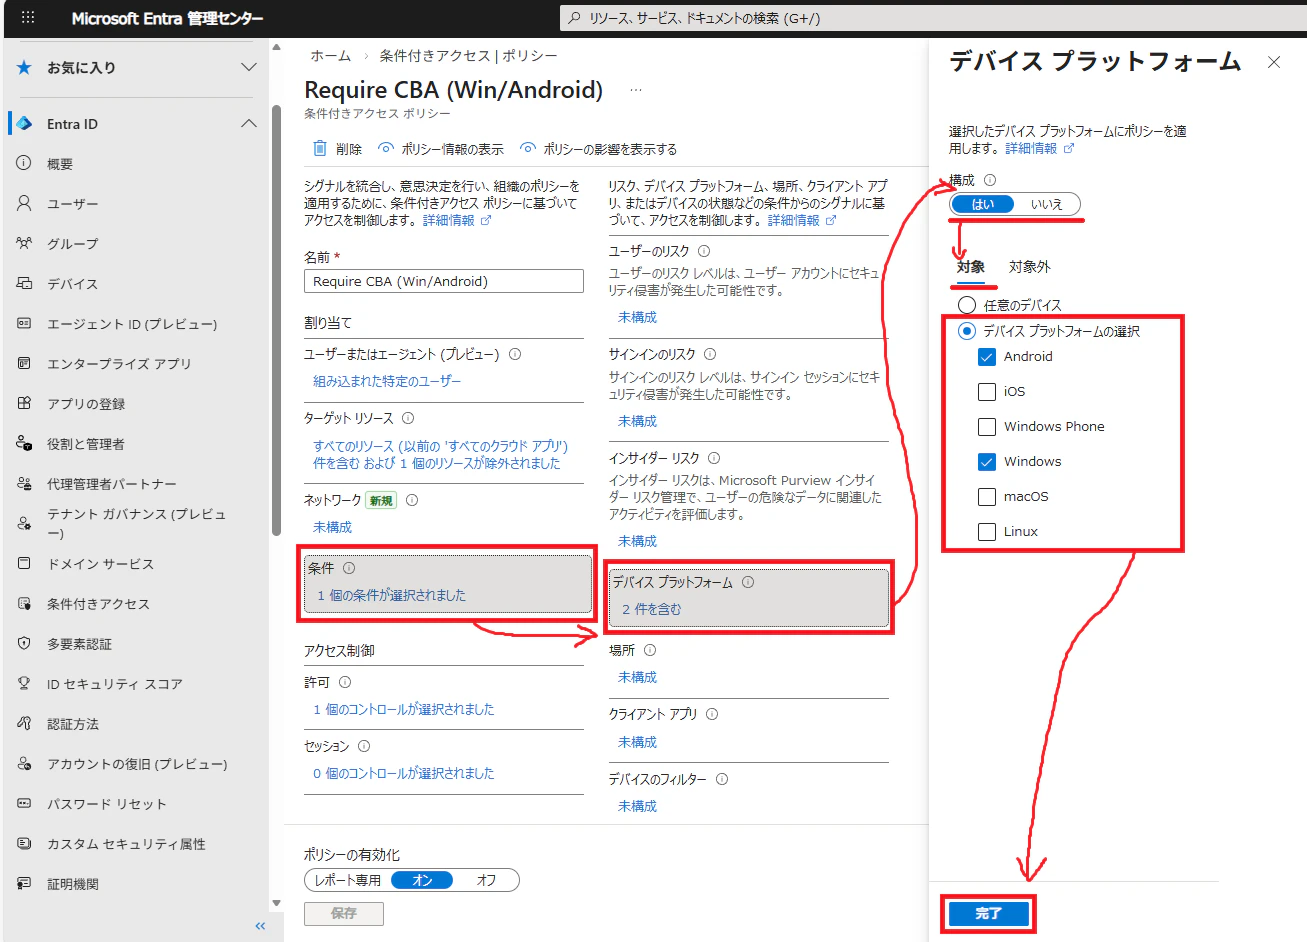Check the Linux checkbox

[987, 532]
